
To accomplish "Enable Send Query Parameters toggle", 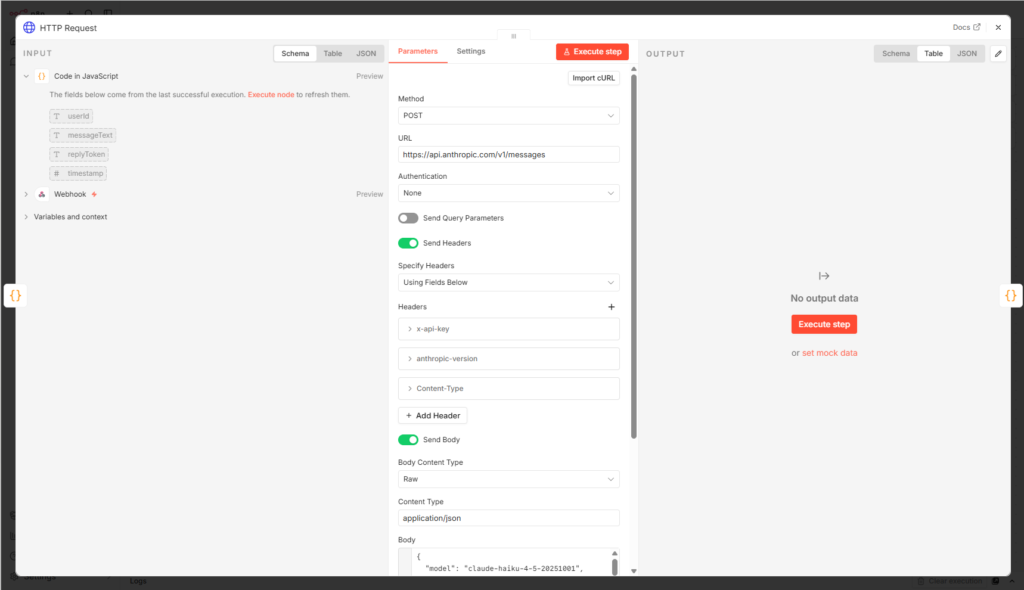I will (x=408, y=218).
